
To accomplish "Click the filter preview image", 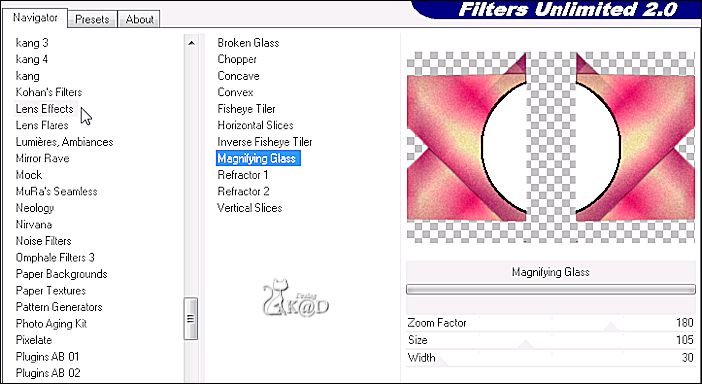I will coord(551,147).
